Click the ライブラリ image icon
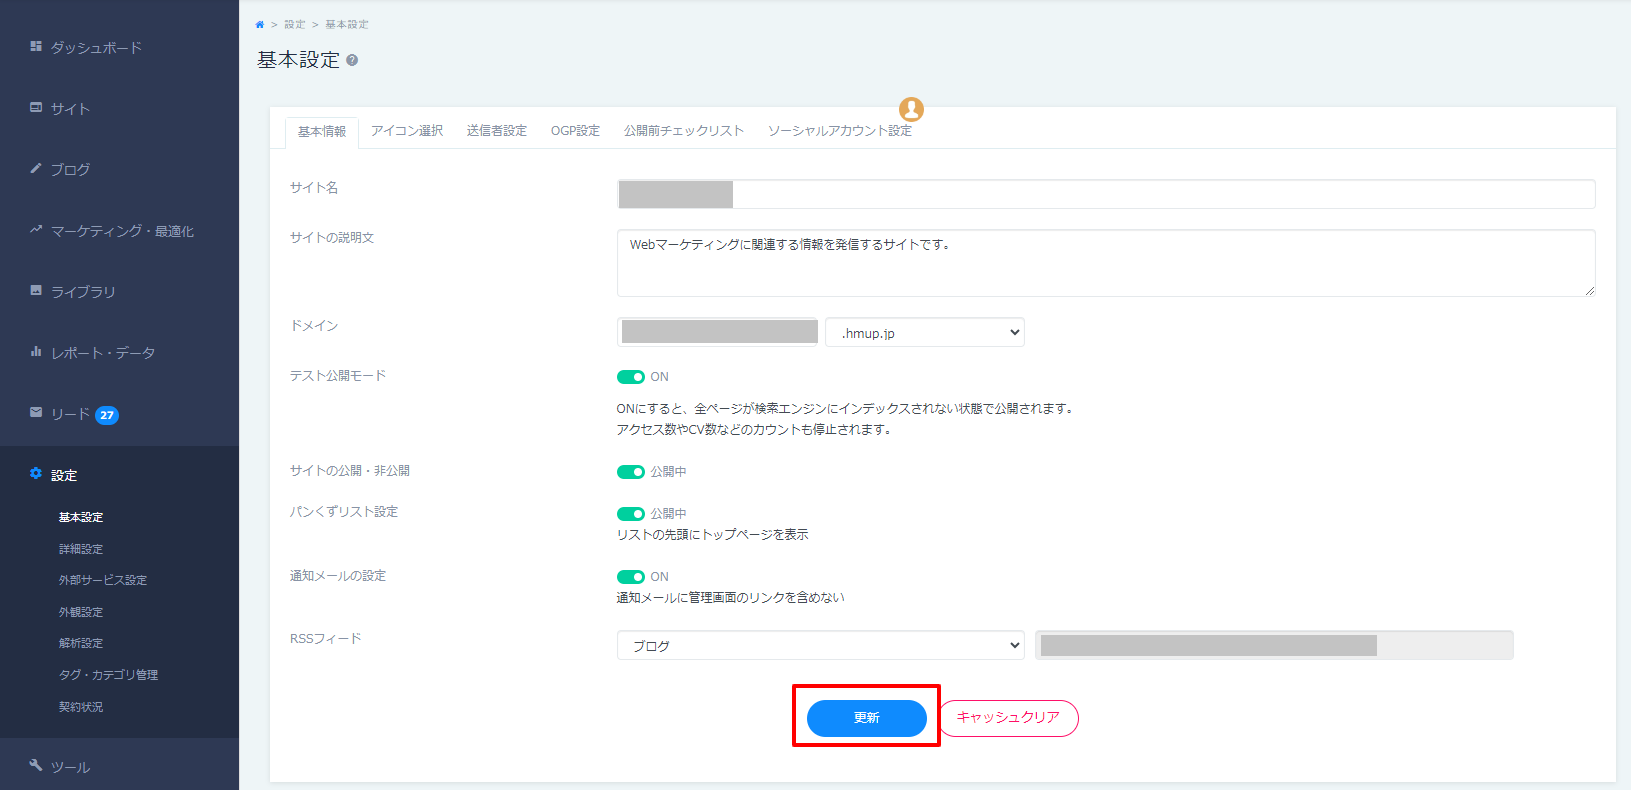 click(36, 290)
